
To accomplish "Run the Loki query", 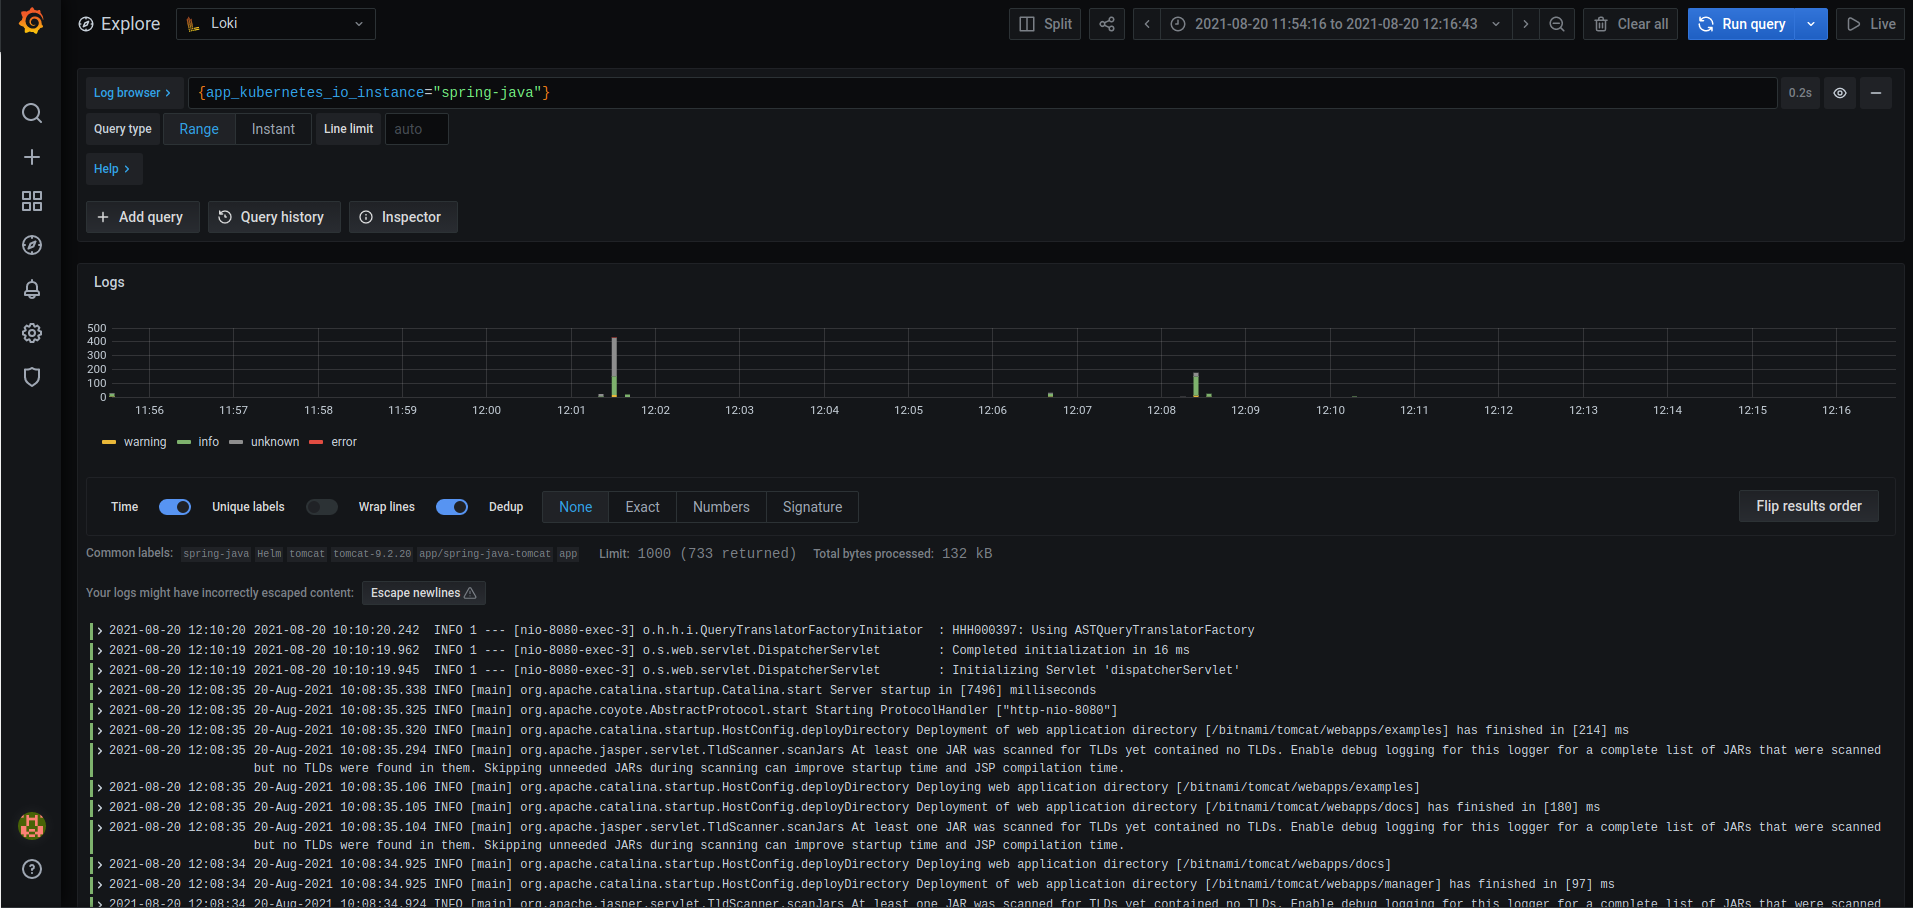I will coord(1742,24).
